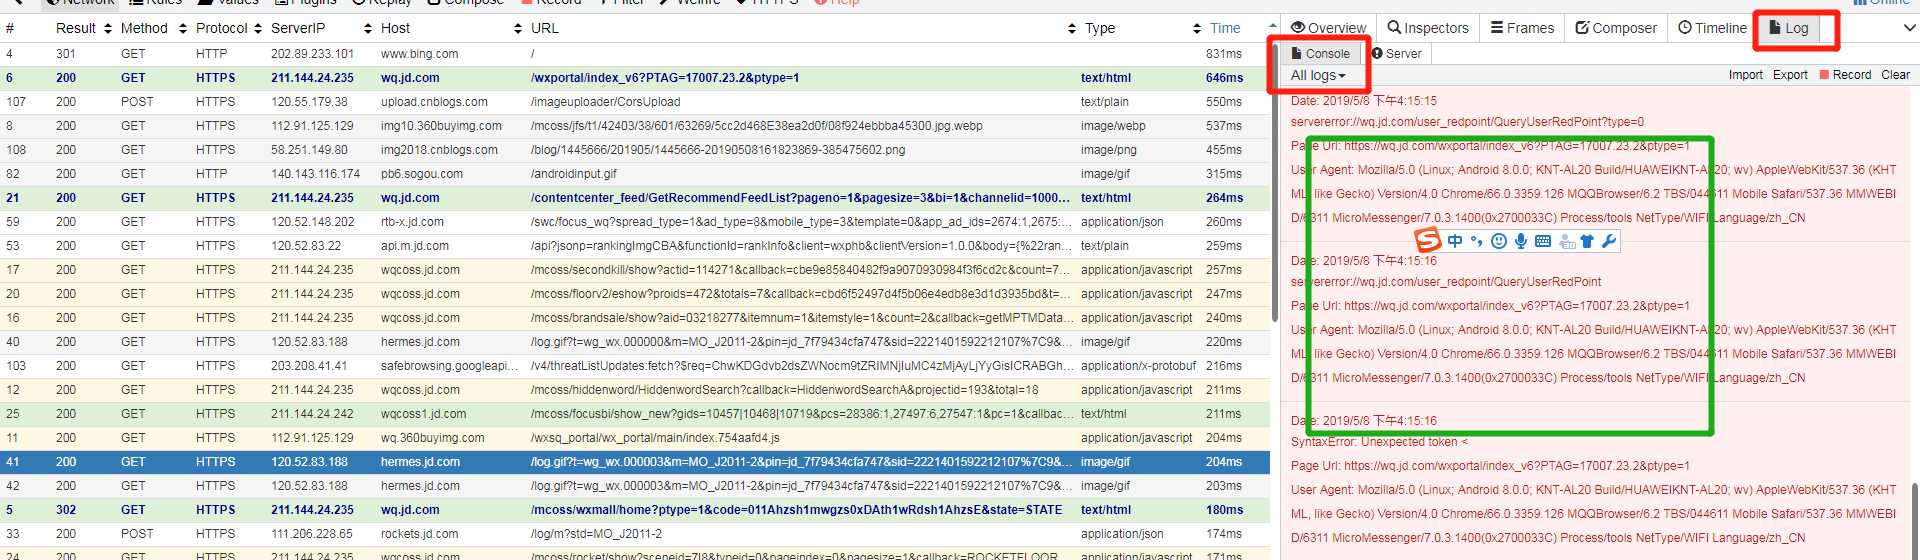1920x560 pixels.
Task: Click servererror QueryUserRedPoint?type=0 log entry
Action: point(1467,122)
